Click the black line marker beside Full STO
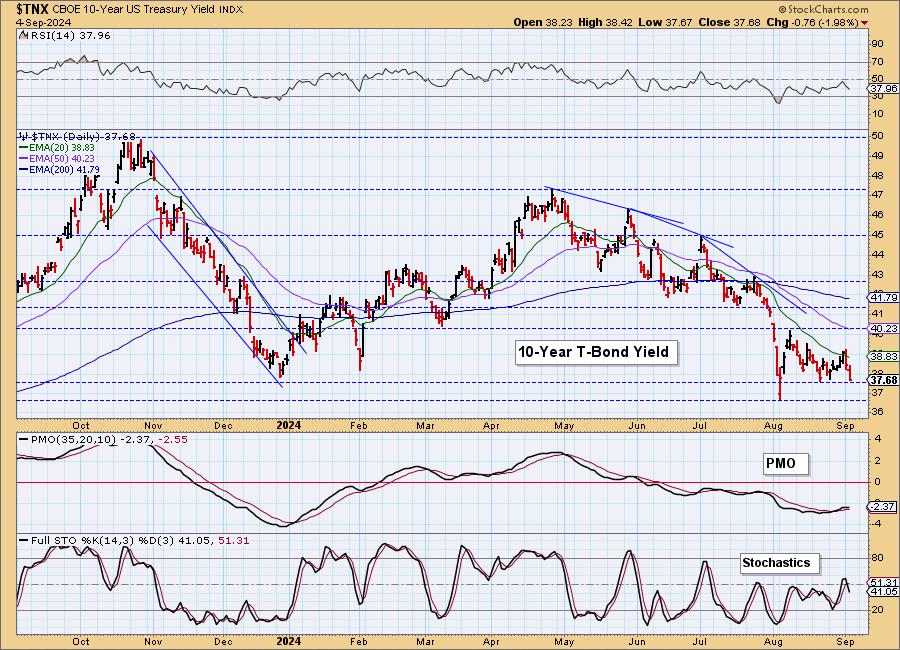900x650 pixels. (24, 540)
